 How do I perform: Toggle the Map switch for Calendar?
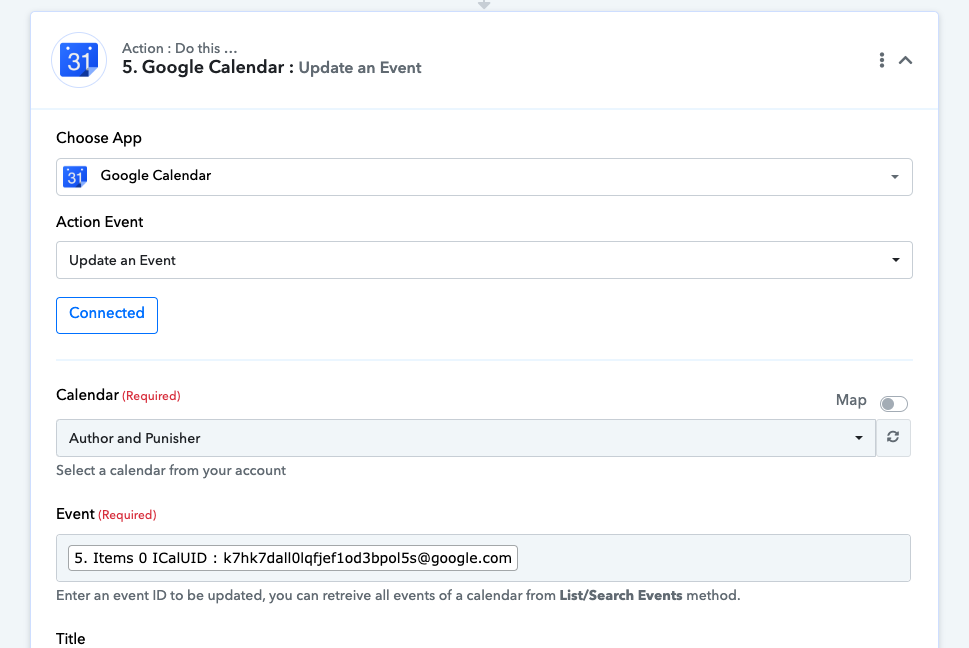(894, 403)
